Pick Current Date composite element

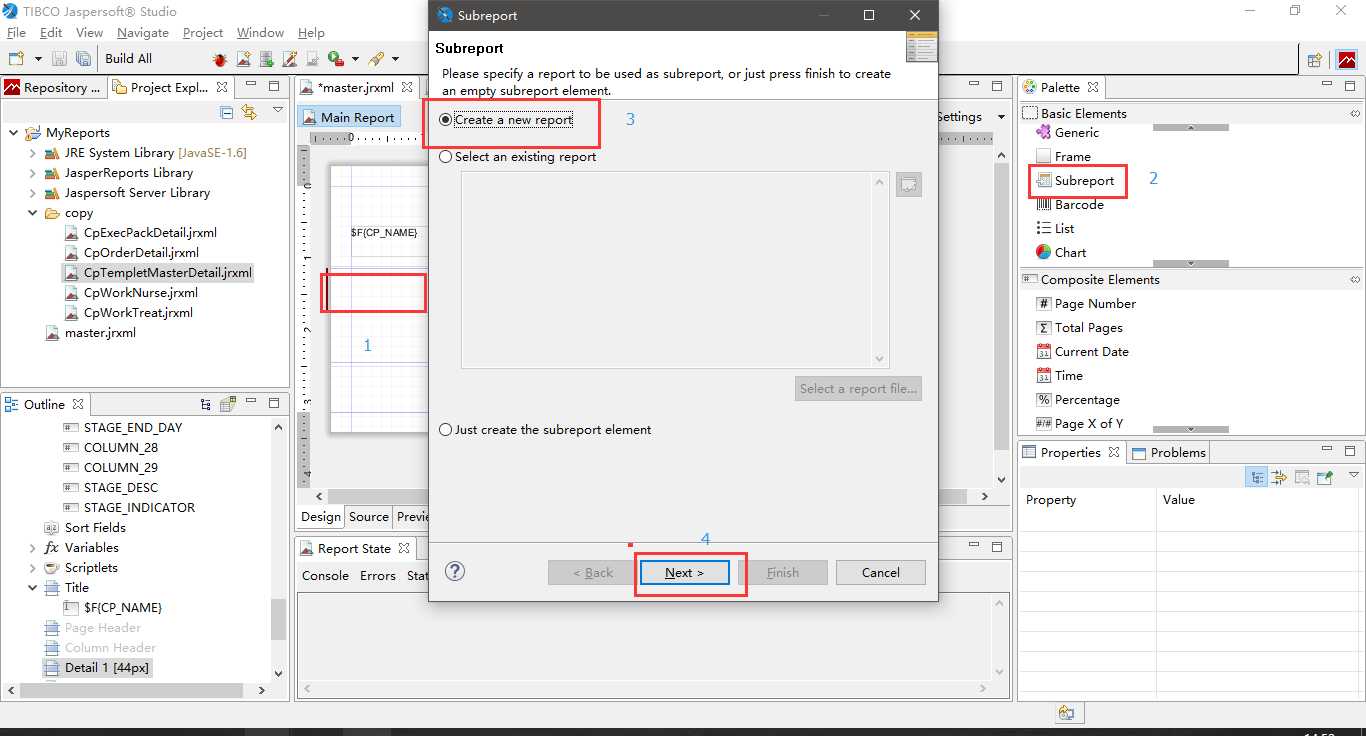[x=1082, y=351]
